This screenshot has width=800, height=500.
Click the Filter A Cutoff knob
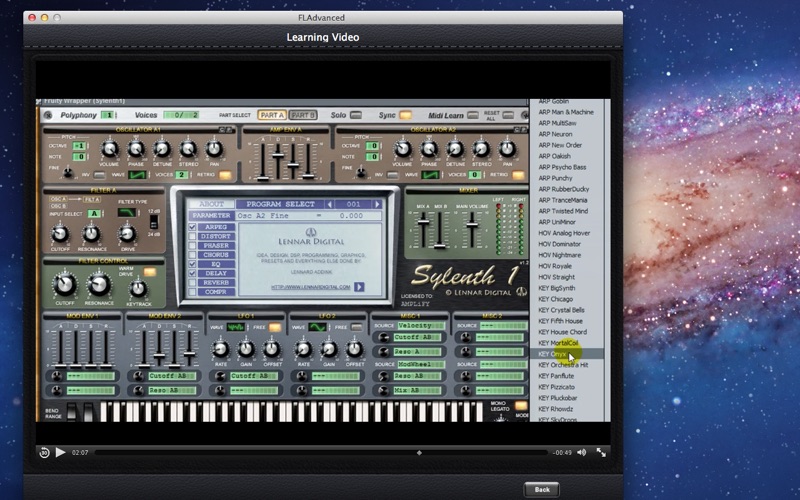tap(60, 234)
